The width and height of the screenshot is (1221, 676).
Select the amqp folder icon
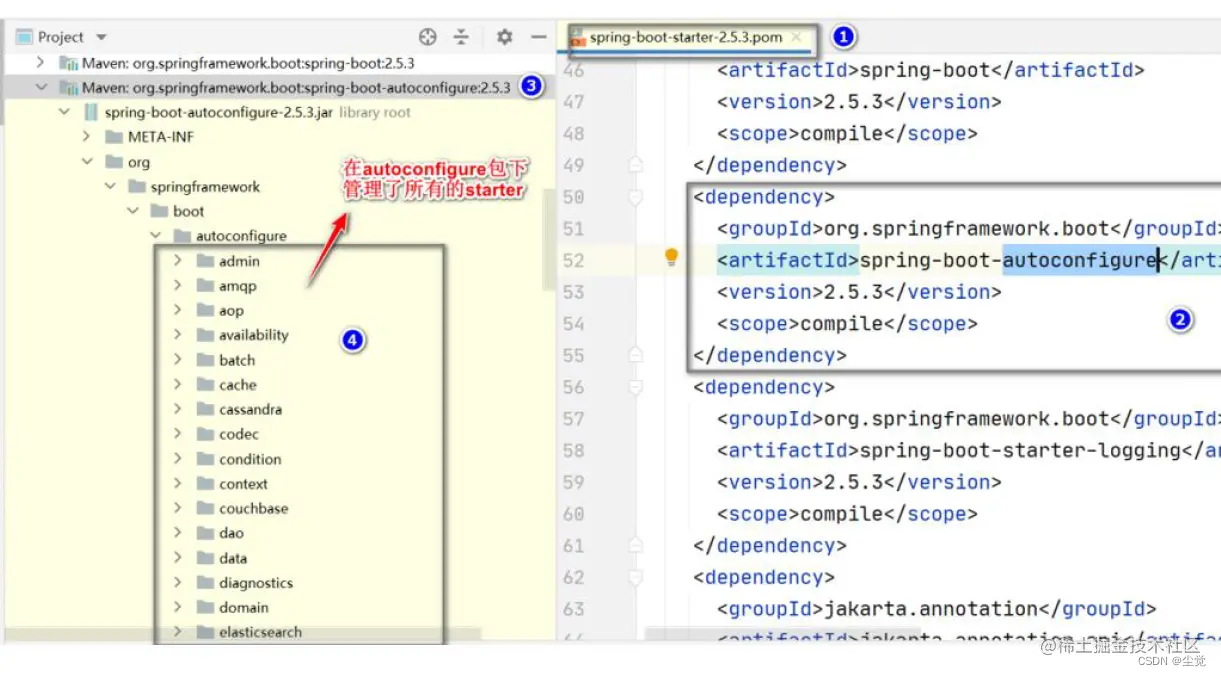[206, 286]
